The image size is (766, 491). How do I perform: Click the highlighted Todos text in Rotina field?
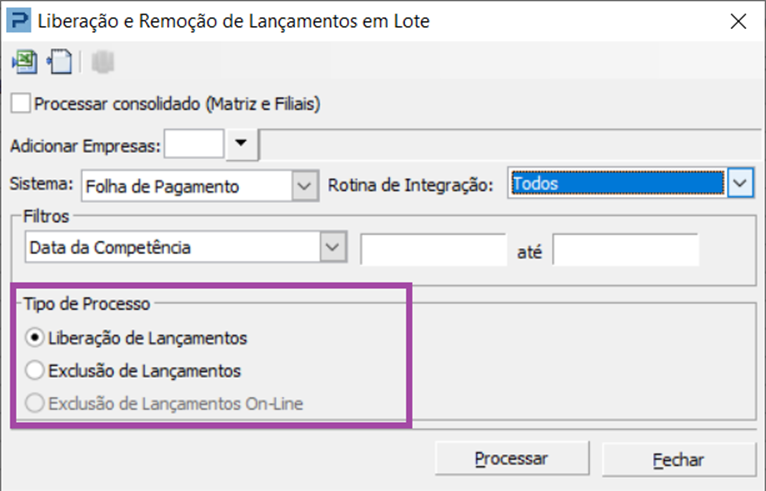[535, 184]
